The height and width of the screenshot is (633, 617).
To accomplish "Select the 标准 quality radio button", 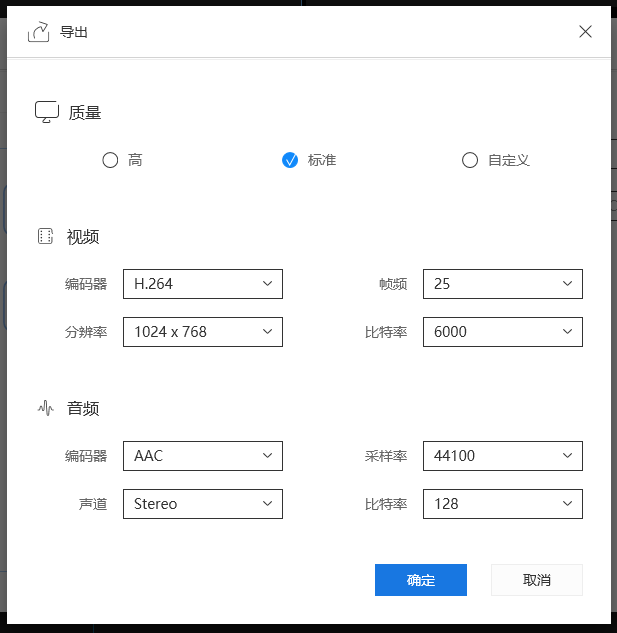I will [290, 160].
